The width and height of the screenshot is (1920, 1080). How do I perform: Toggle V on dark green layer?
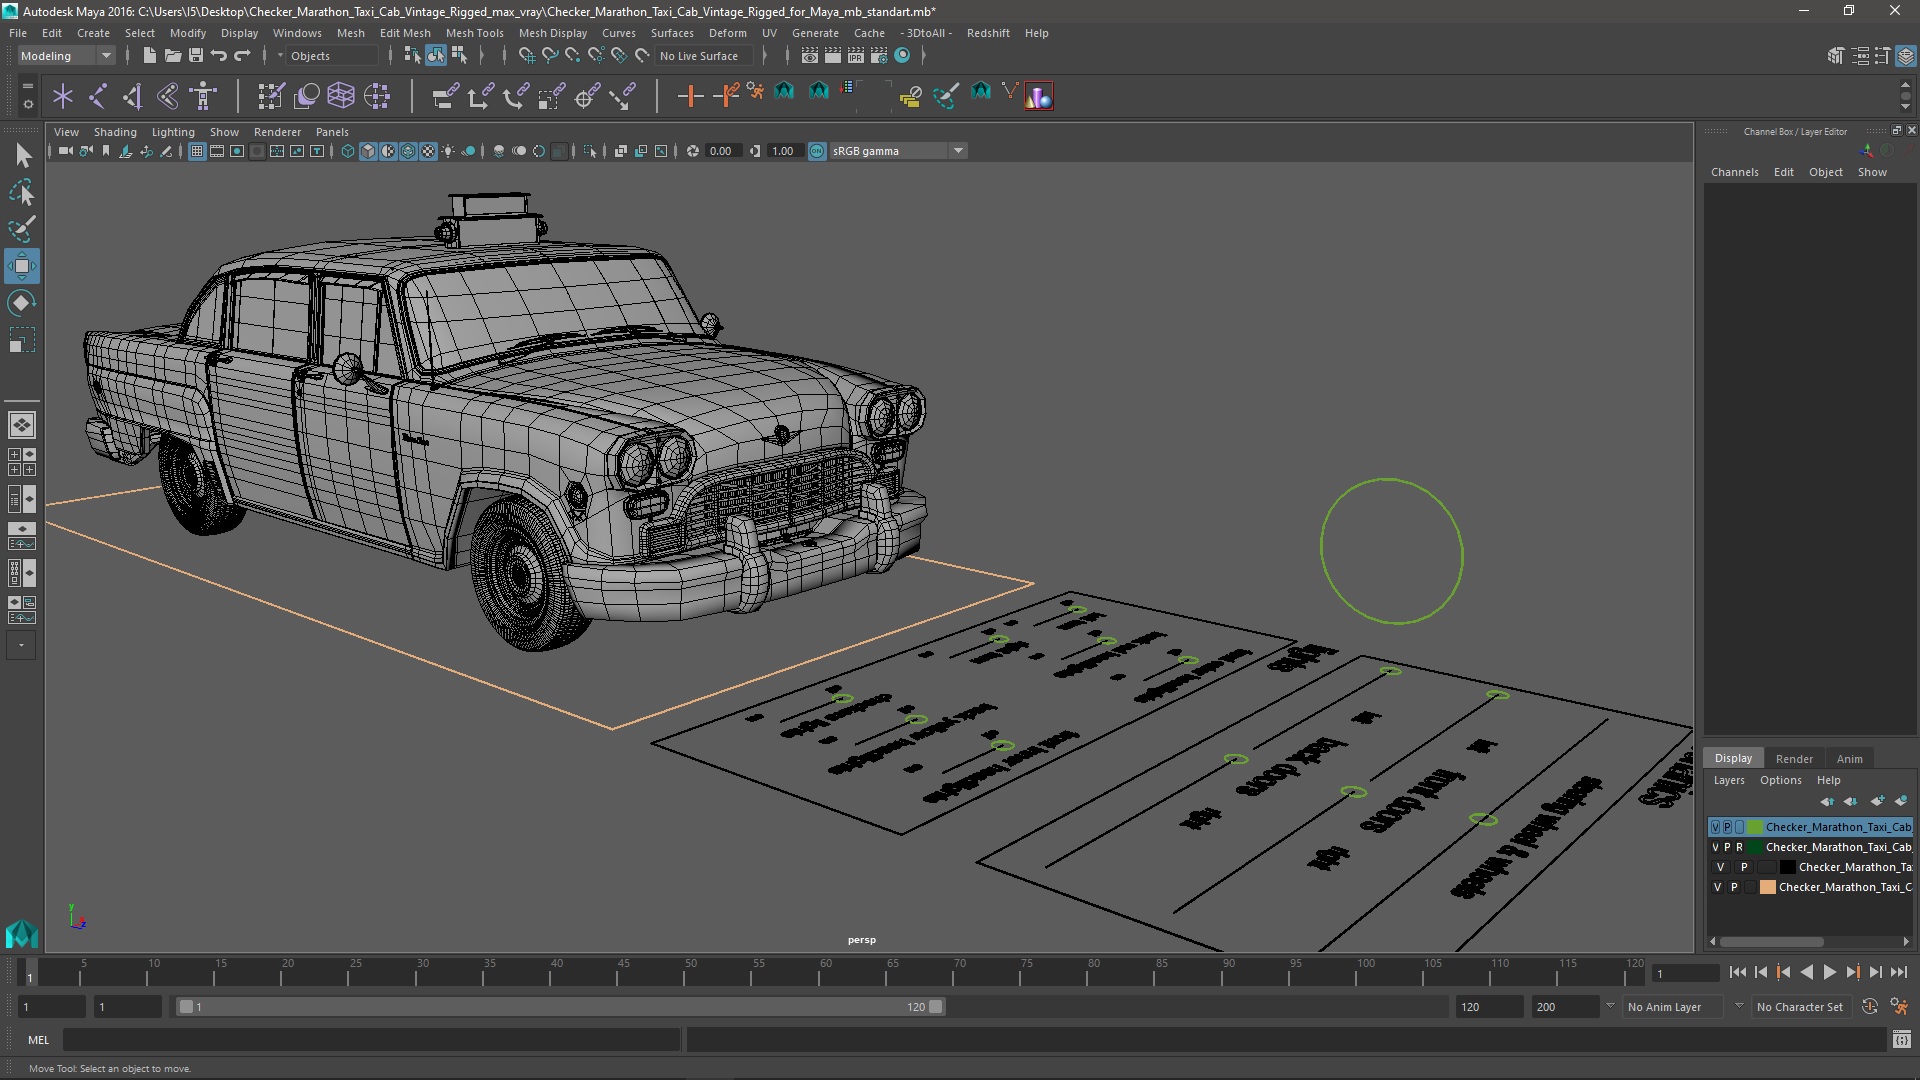pyautogui.click(x=1715, y=847)
